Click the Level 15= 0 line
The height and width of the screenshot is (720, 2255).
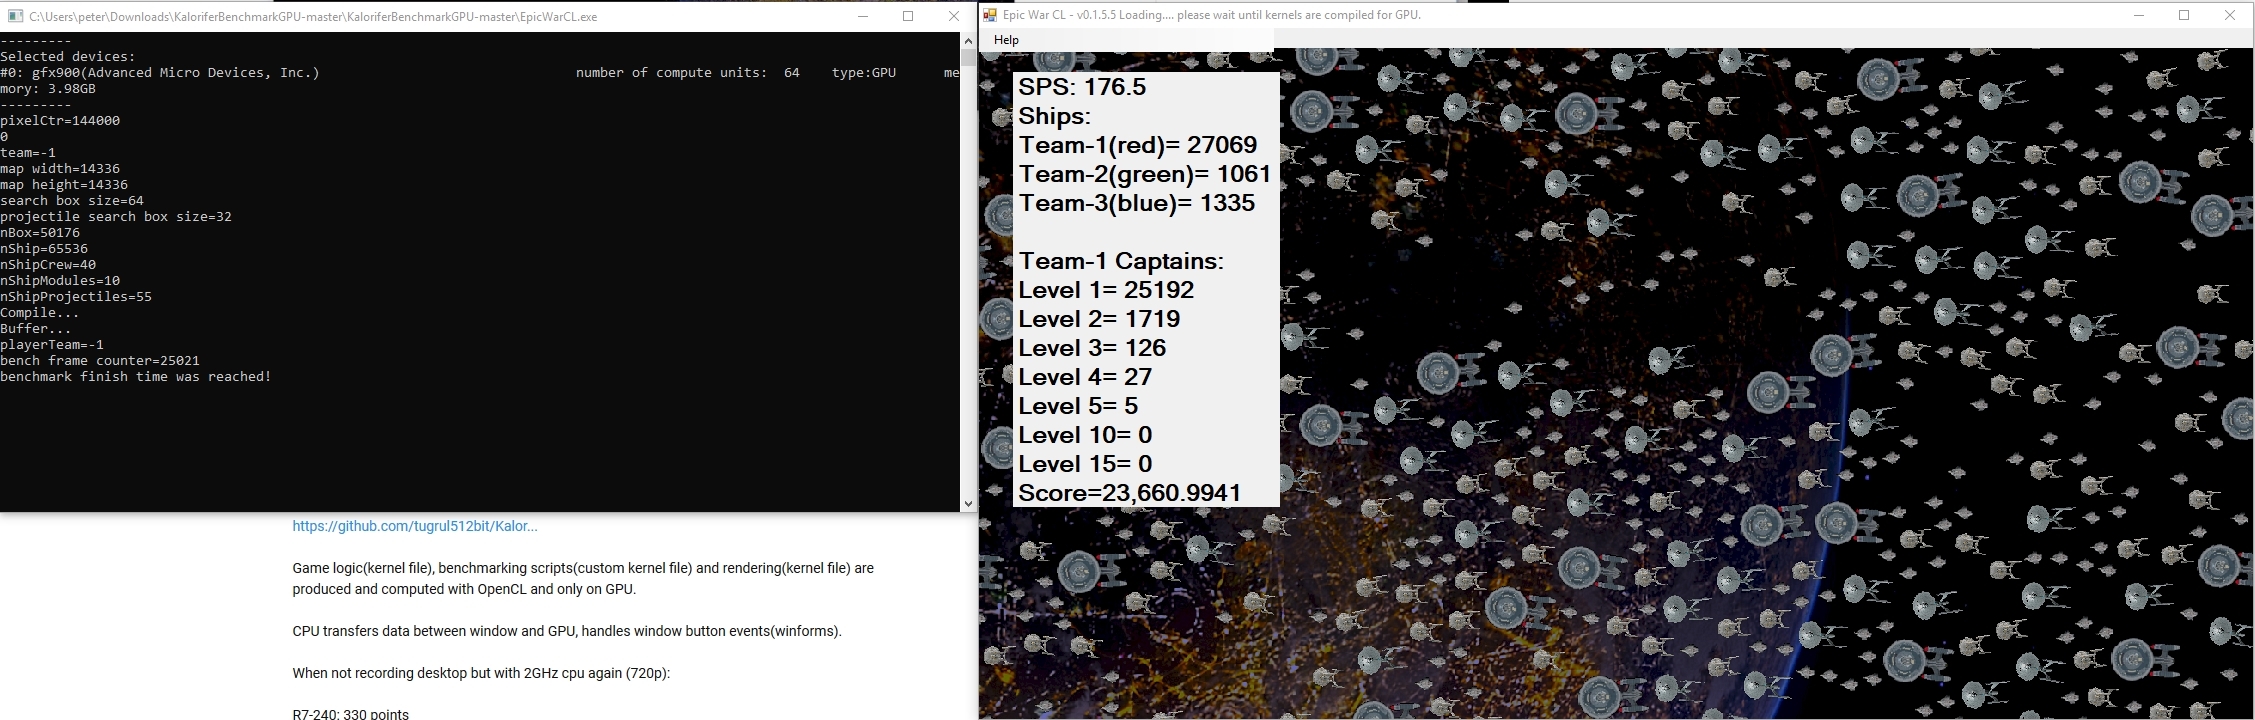[1085, 464]
